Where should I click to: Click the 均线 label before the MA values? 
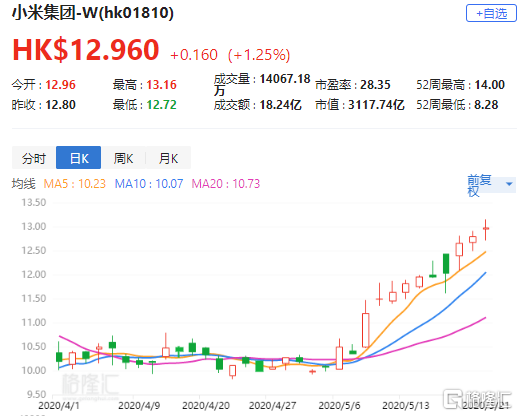24,184
